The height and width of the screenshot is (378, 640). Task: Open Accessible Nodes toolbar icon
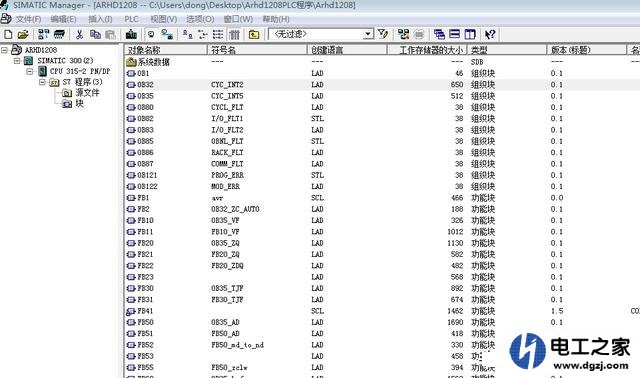(x=43, y=35)
